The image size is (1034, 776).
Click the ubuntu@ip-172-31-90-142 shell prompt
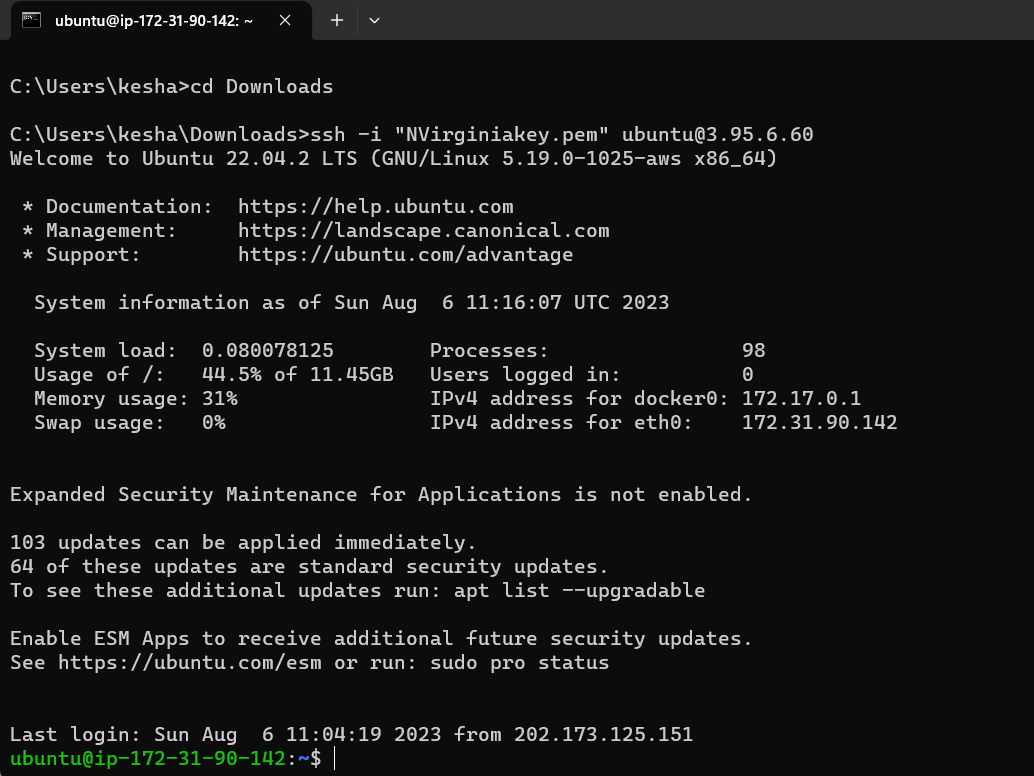point(166,758)
